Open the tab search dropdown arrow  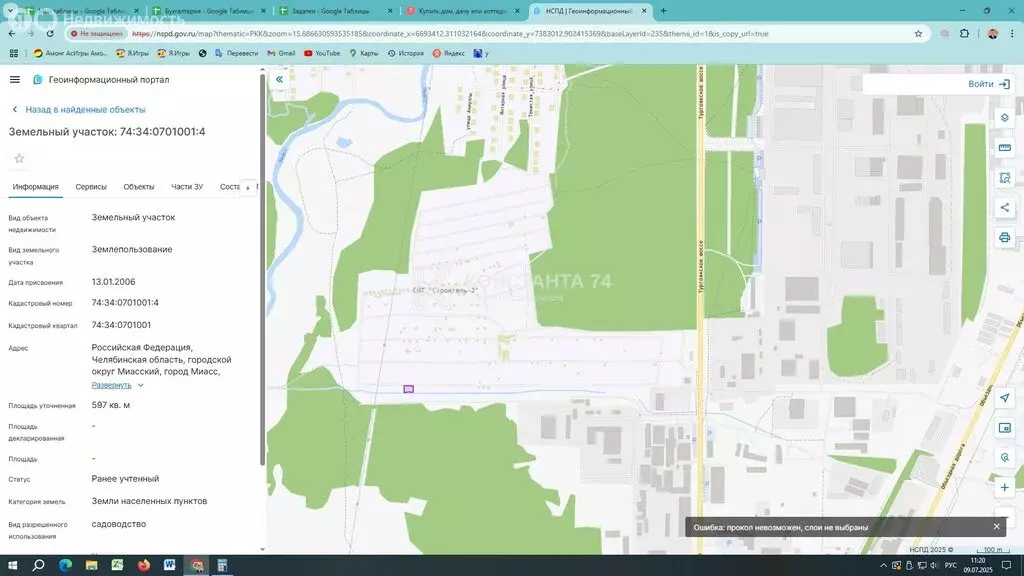pos(10,11)
